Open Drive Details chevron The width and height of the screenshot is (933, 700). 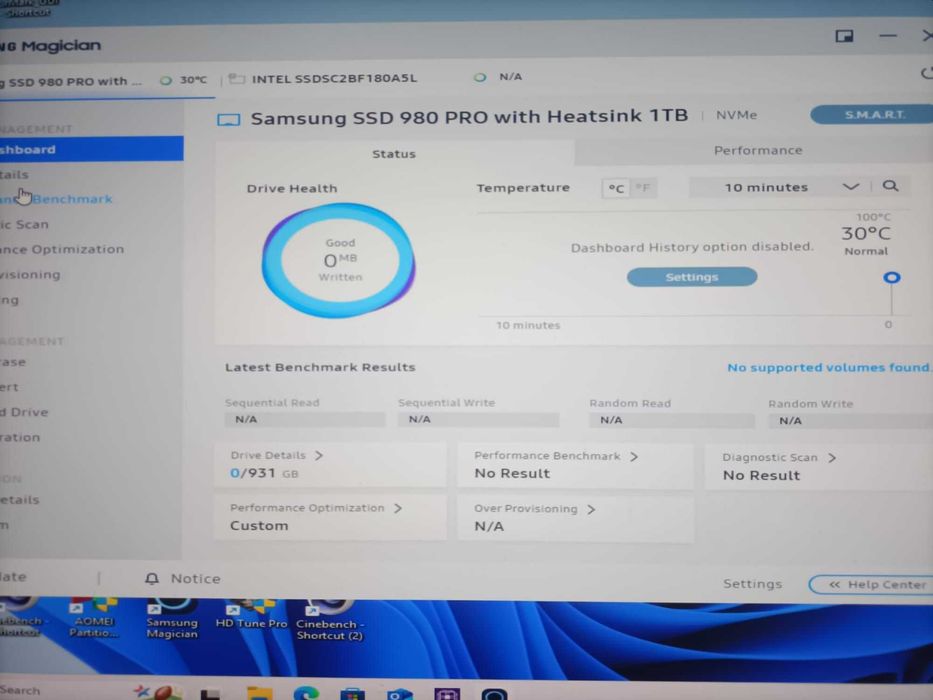pos(319,455)
